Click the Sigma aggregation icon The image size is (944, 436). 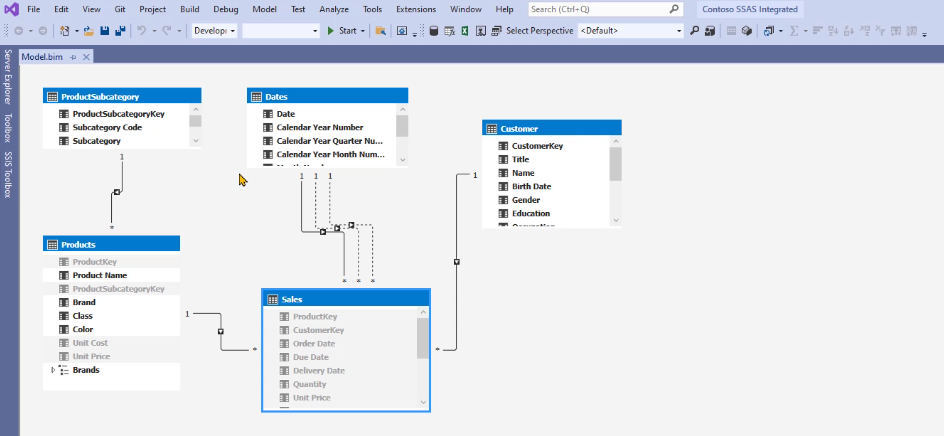pos(794,31)
